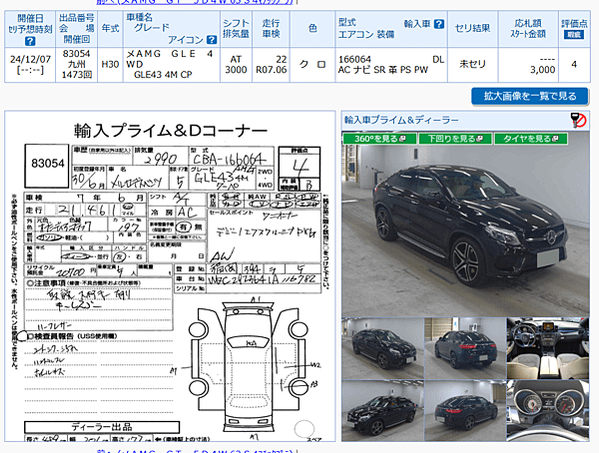The height and width of the screenshot is (453, 599).
Task: Click the crossed-out key icon
Action: click(x=579, y=120)
